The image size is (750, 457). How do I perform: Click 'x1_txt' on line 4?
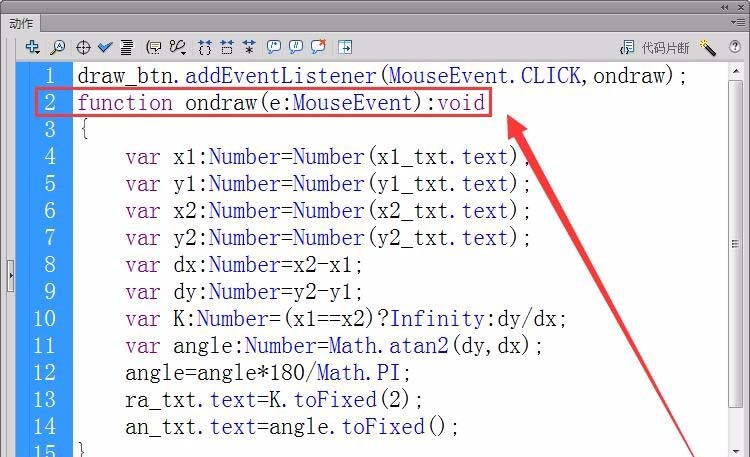click(x=413, y=157)
